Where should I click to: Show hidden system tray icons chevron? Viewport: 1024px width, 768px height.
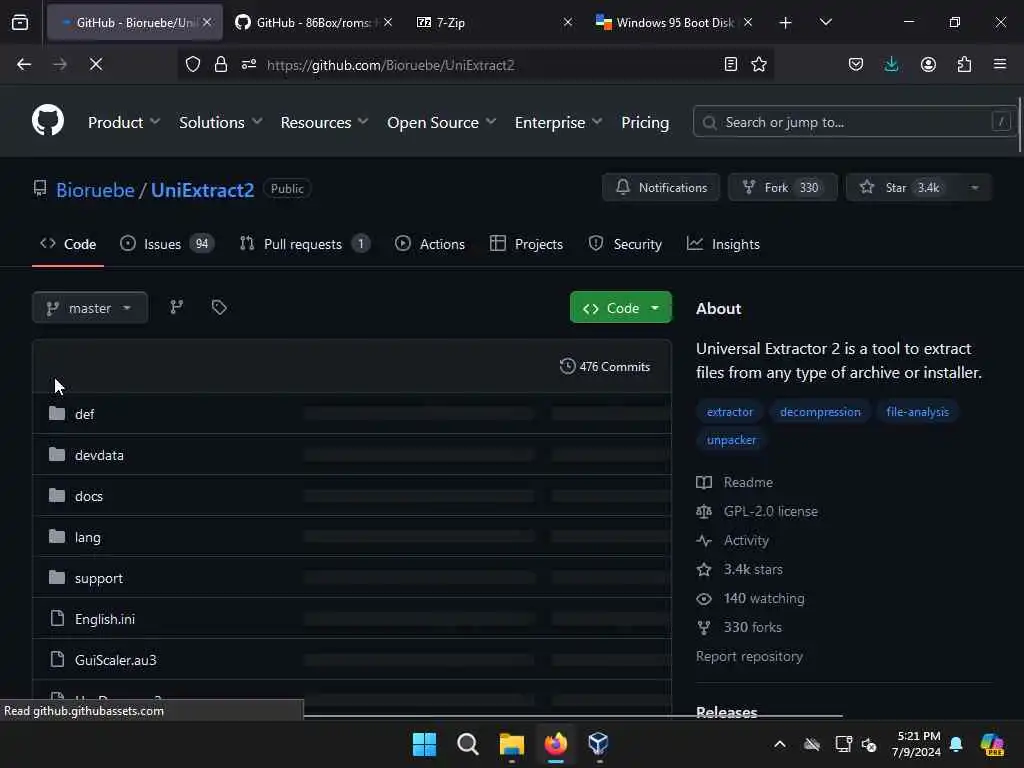click(x=780, y=744)
